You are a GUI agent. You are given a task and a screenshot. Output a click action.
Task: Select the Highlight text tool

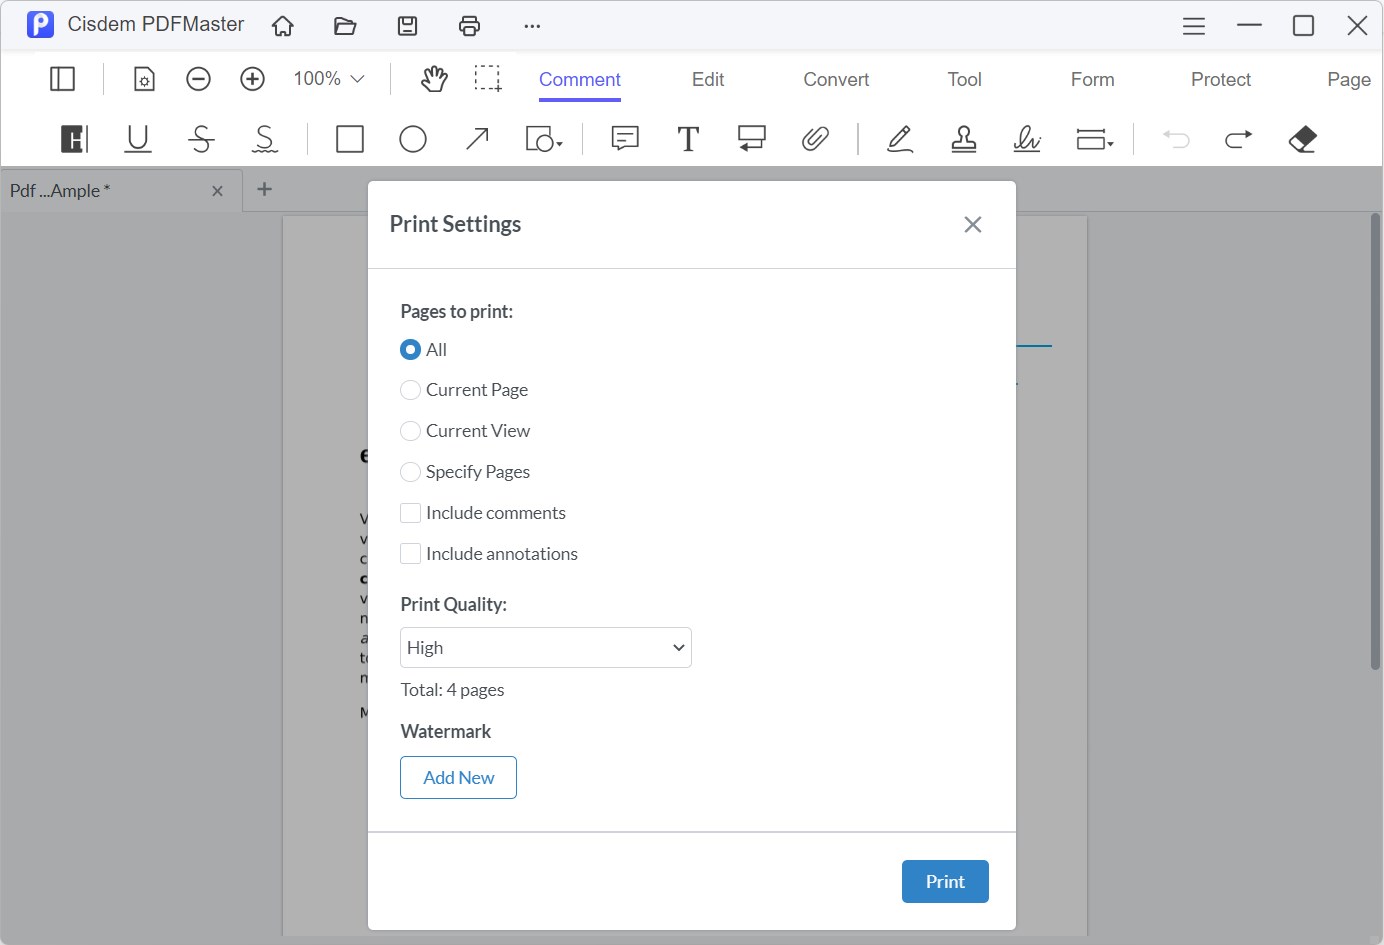(x=73, y=139)
